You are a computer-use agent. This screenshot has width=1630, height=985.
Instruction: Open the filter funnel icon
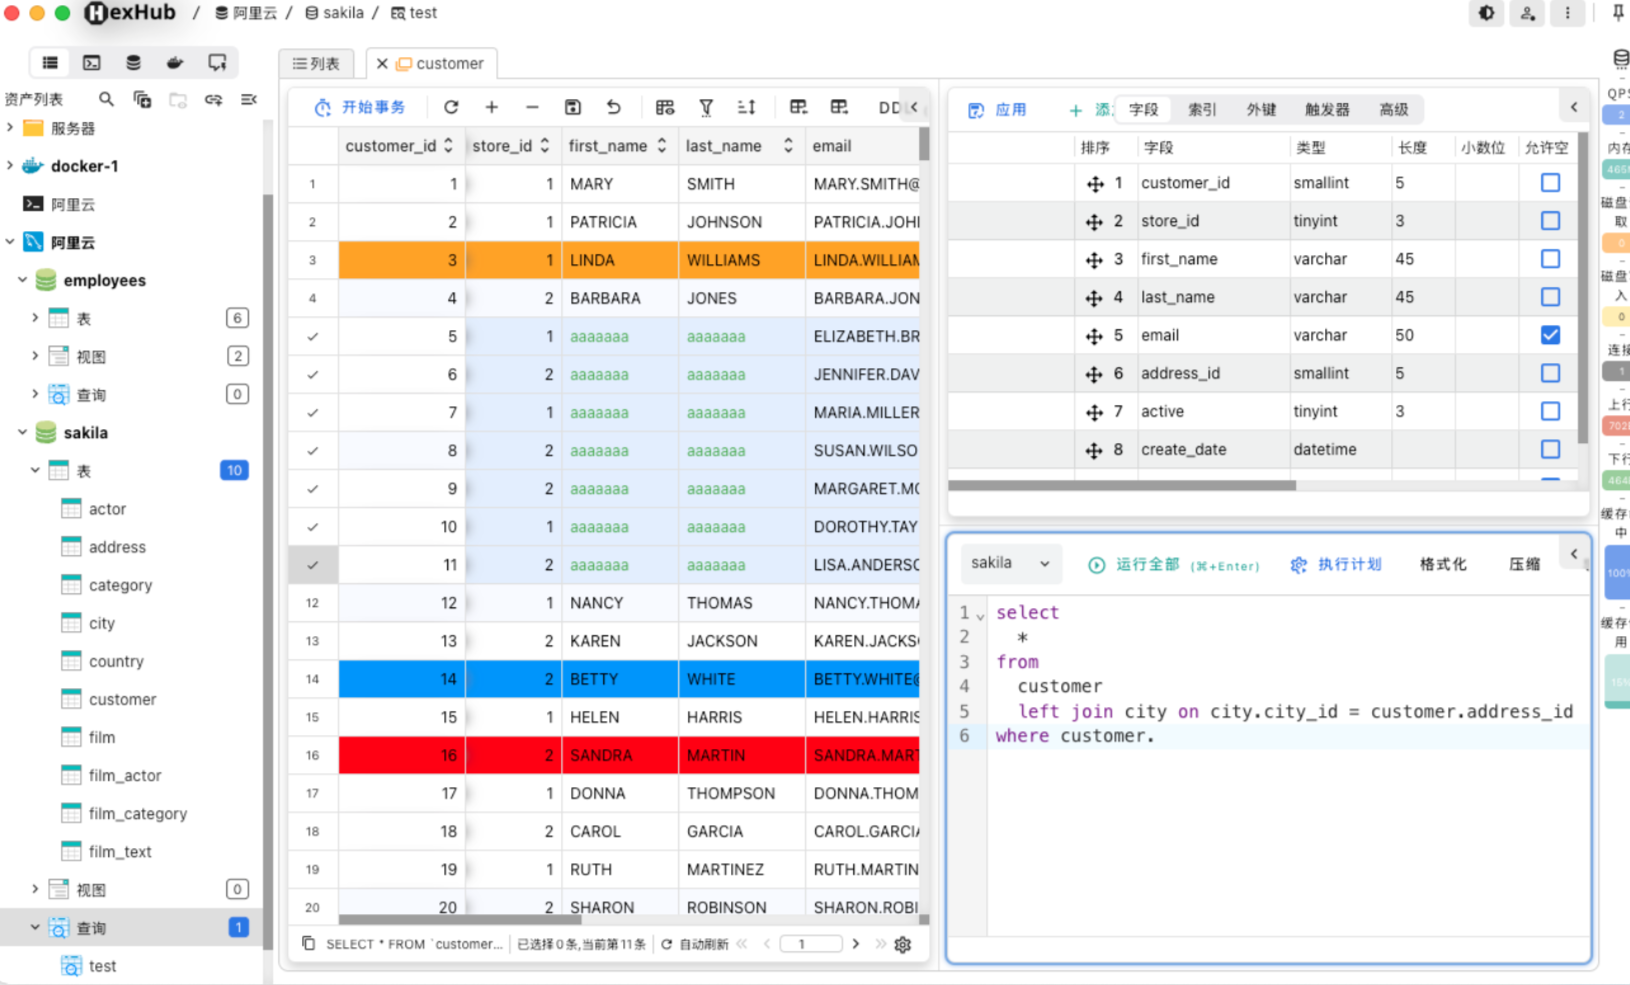click(x=706, y=107)
